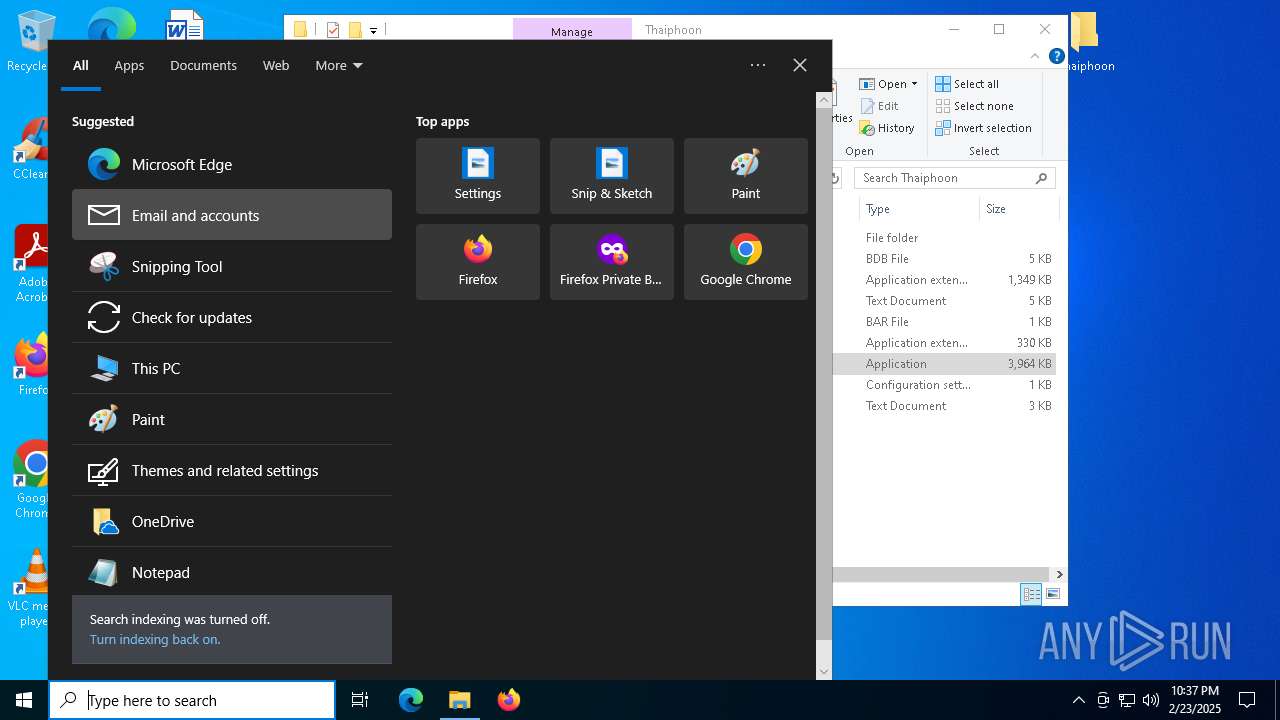Expand the More filter dropdown
Screen dimensions: 1280x720
coord(339,65)
